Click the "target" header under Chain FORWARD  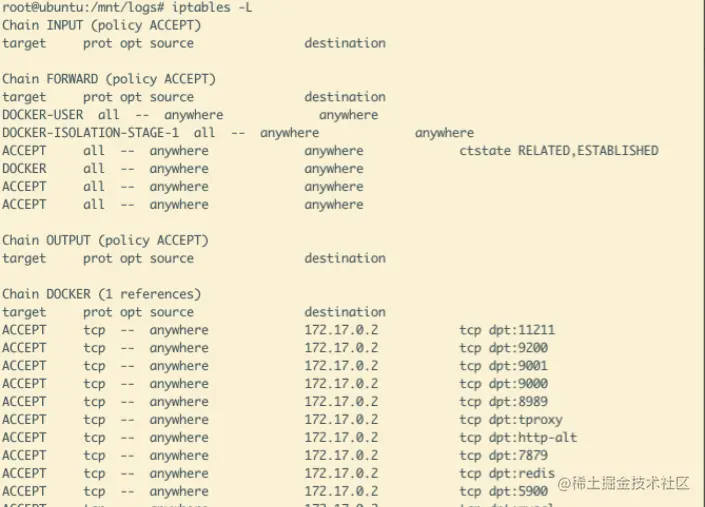(x=24, y=98)
